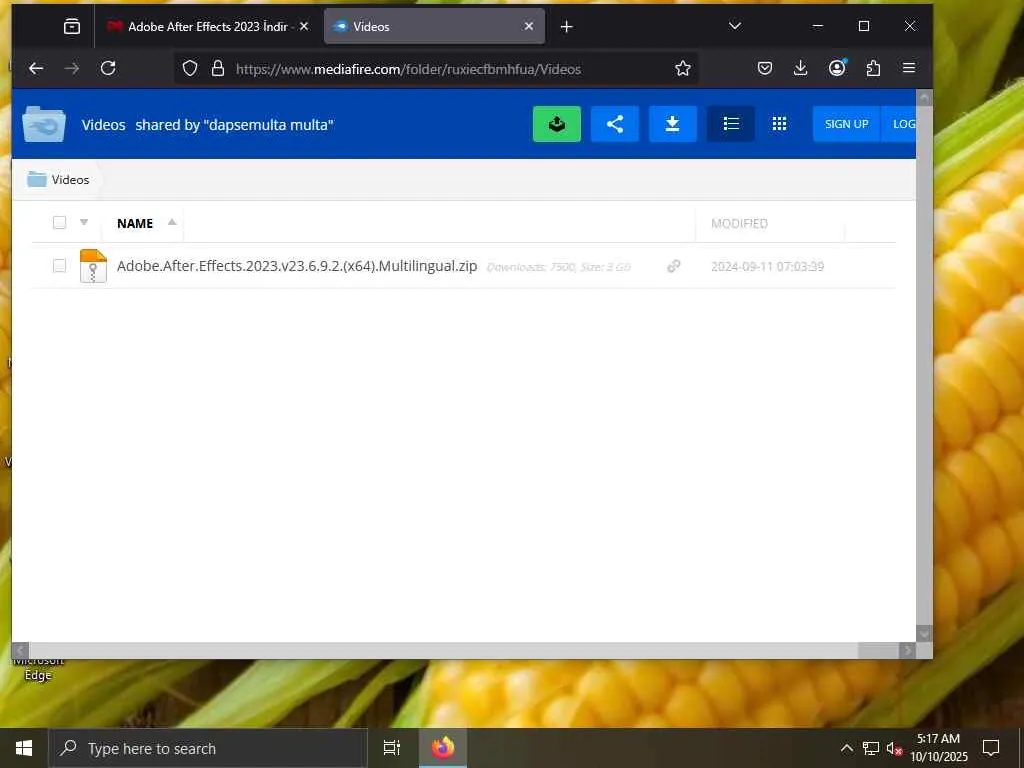
Task: Click the SIGN UP button
Action: click(846, 124)
